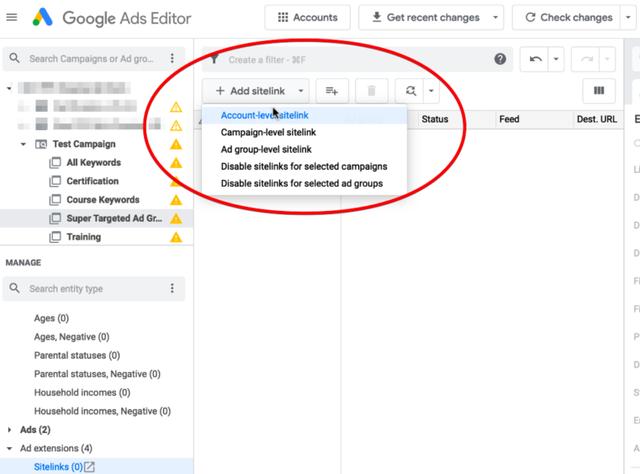Select Test Campaign in tree
Image resolution: width=640 pixels, height=474 pixels.
point(84,144)
